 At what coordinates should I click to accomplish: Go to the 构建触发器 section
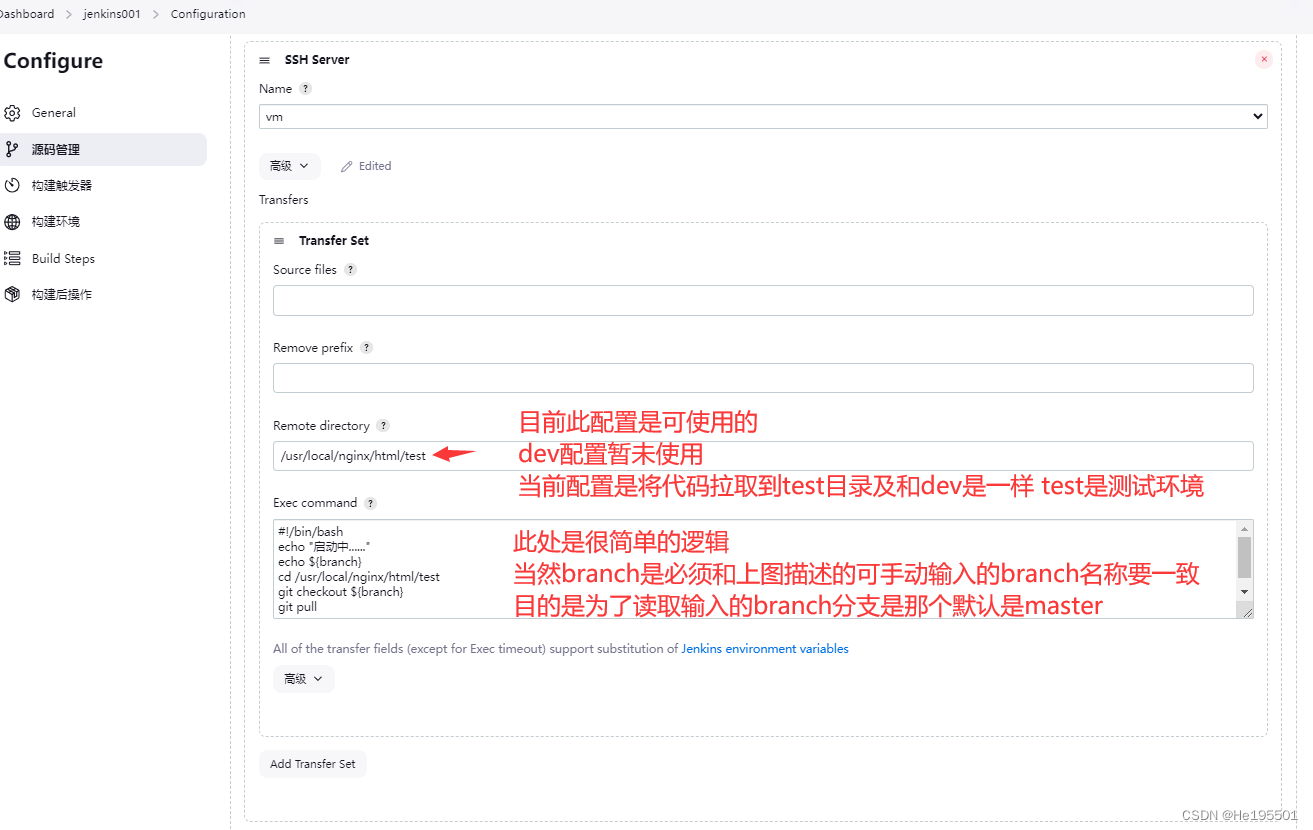tap(61, 185)
